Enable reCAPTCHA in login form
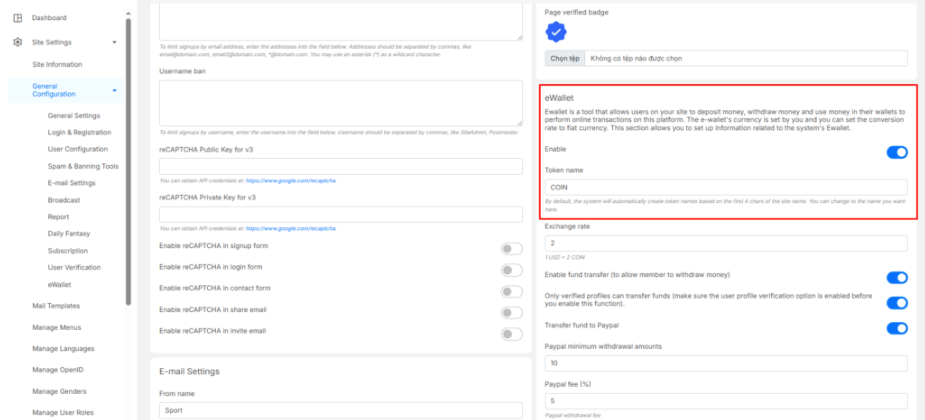The width and height of the screenshot is (925, 420). (x=511, y=270)
